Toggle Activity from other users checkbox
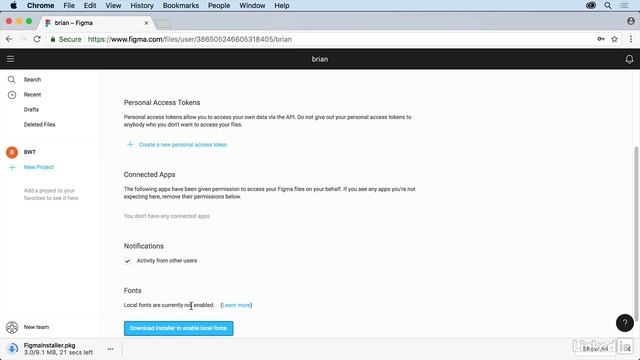Viewport: 640px width, 360px height. tap(127, 261)
